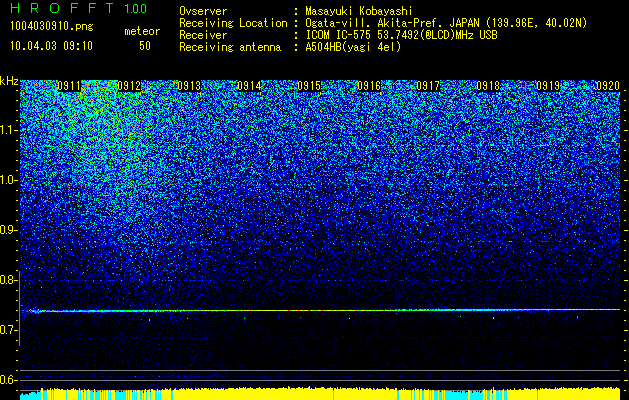Click the 0915 time marker
This screenshot has width=629, height=400.
[x=309, y=86]
